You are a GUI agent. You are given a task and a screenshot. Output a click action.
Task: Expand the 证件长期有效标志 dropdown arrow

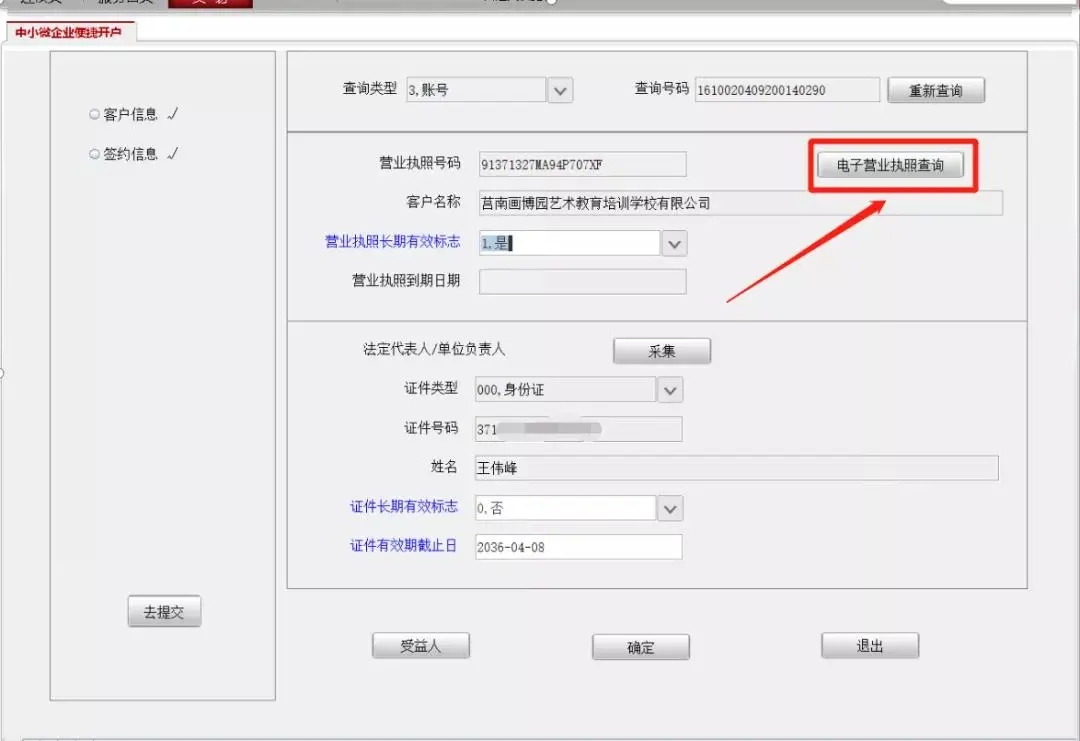[670, 508]
